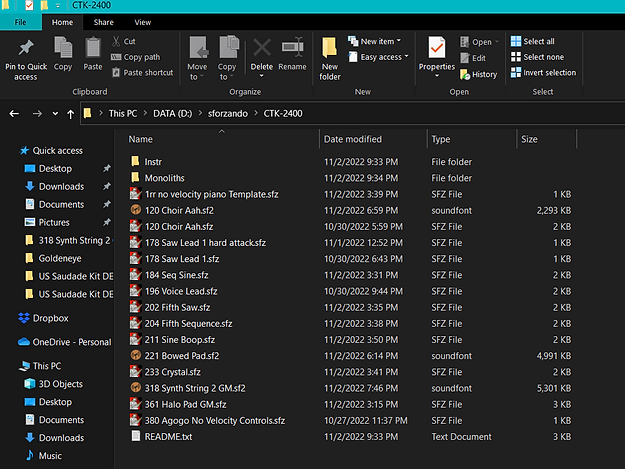625x469 pixels.
Task: Click the Pin to Quick access icon
Action: click(26, 48)
